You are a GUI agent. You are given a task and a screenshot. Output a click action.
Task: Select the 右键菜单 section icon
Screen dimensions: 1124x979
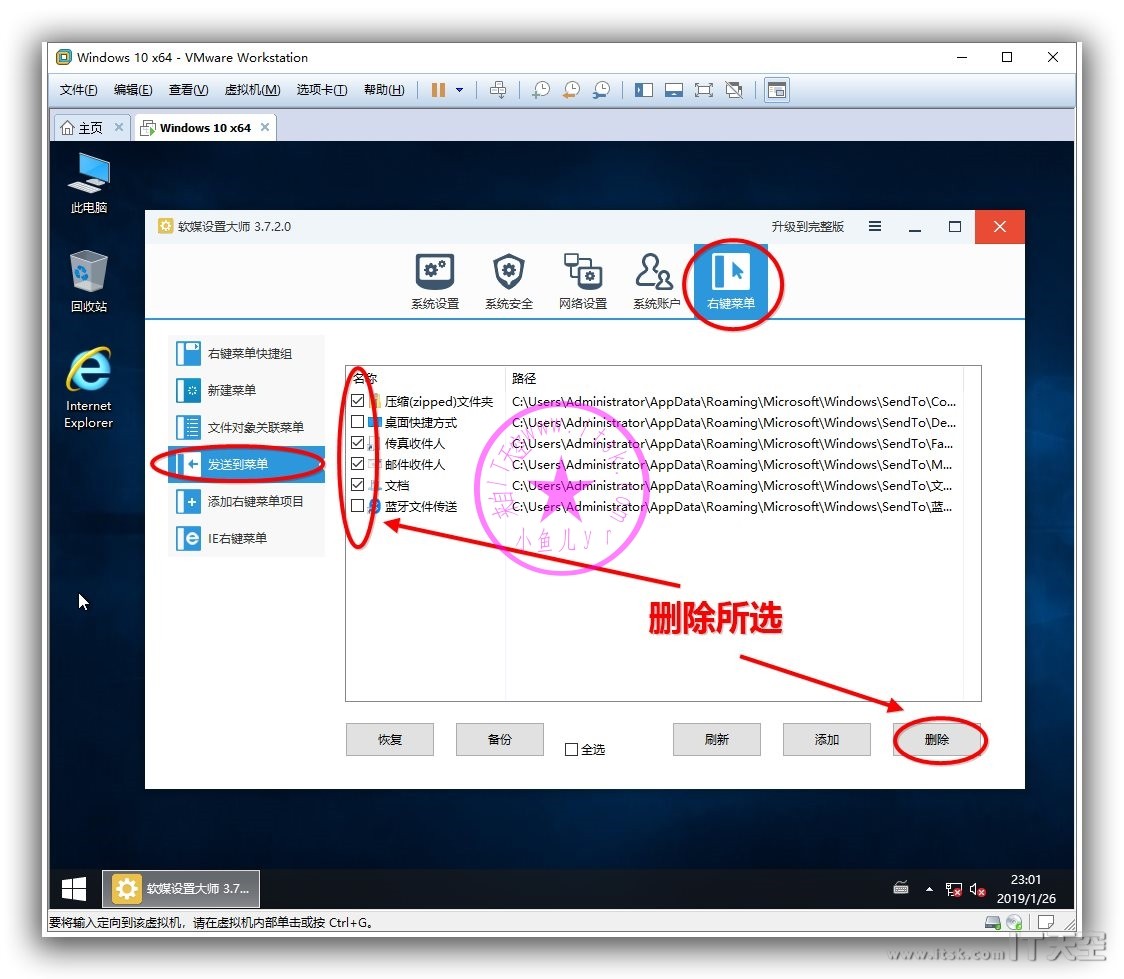point(730,281)
